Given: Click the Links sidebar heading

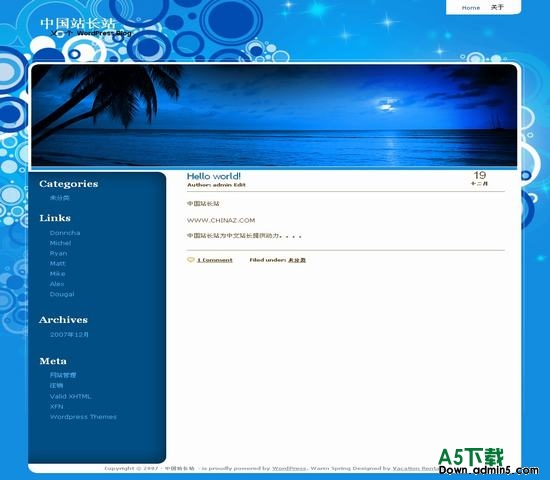Looking at the screenshot, I should (55, 218).
